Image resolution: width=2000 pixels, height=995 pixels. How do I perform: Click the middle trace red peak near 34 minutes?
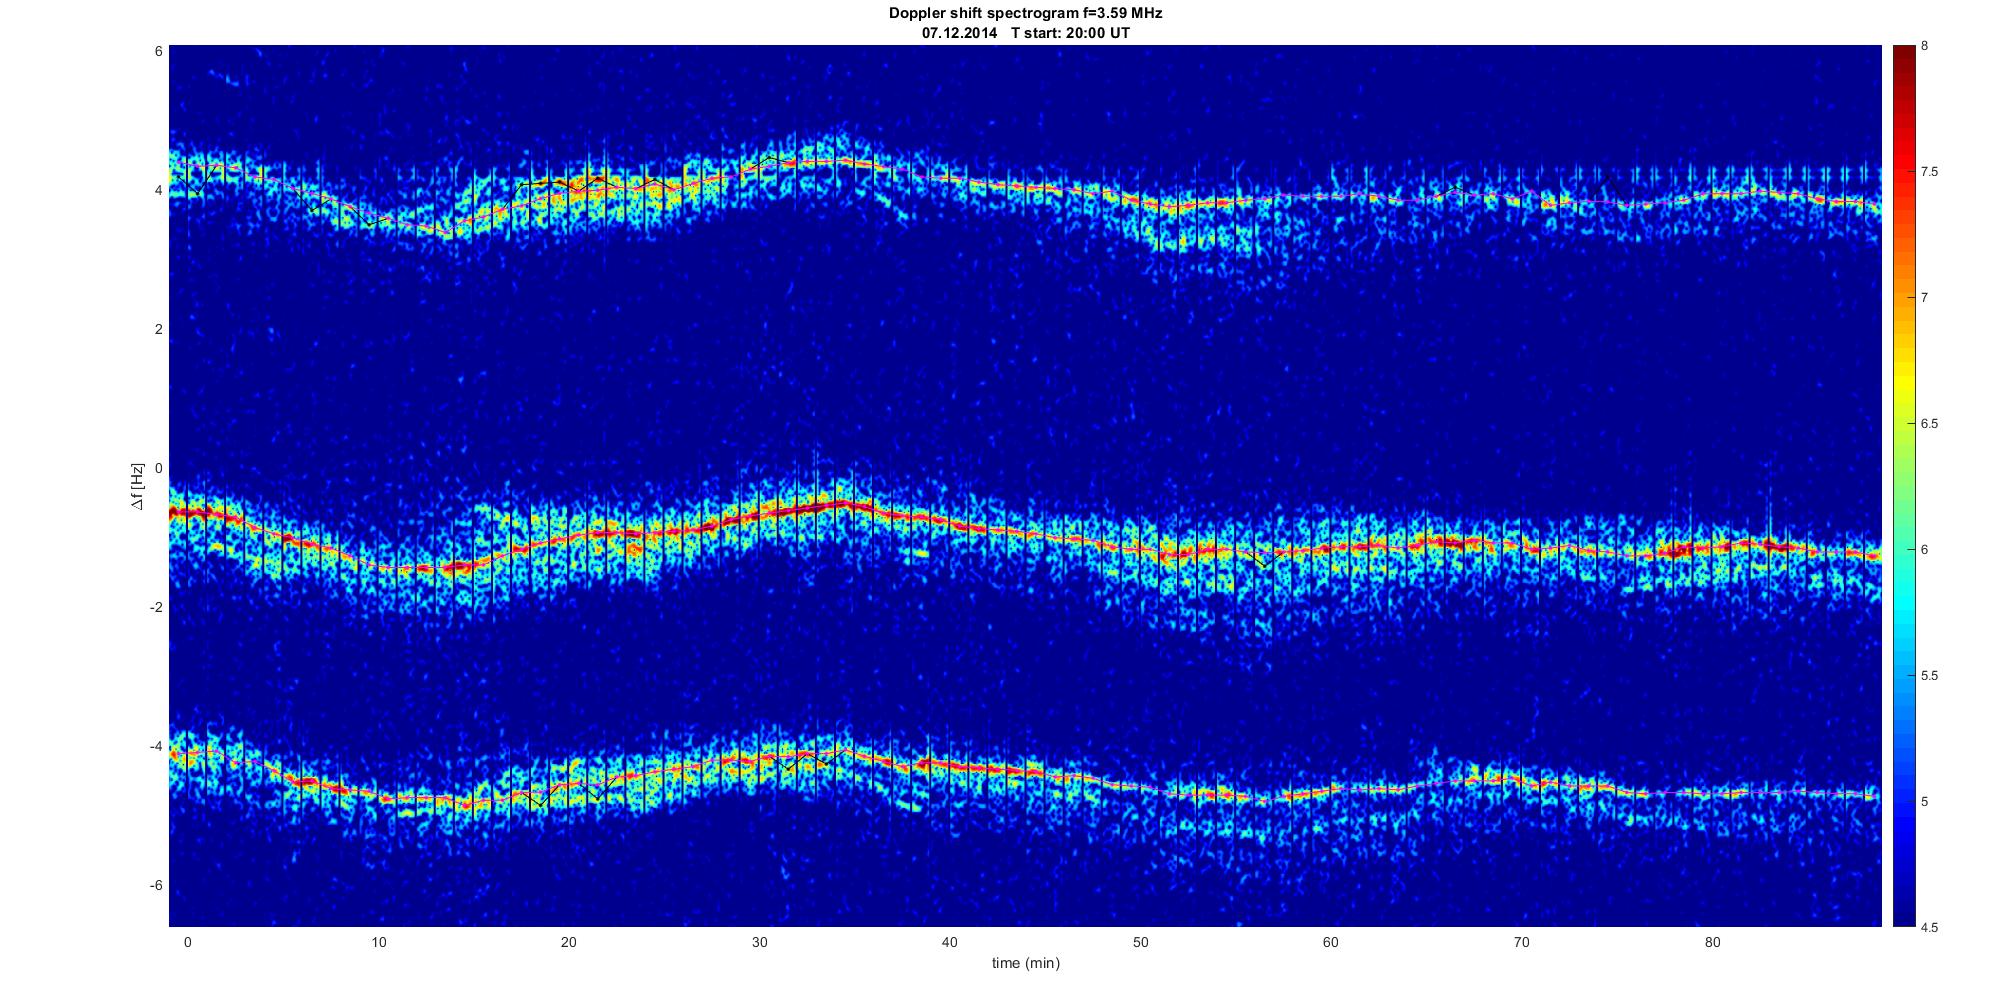point(840,505)
